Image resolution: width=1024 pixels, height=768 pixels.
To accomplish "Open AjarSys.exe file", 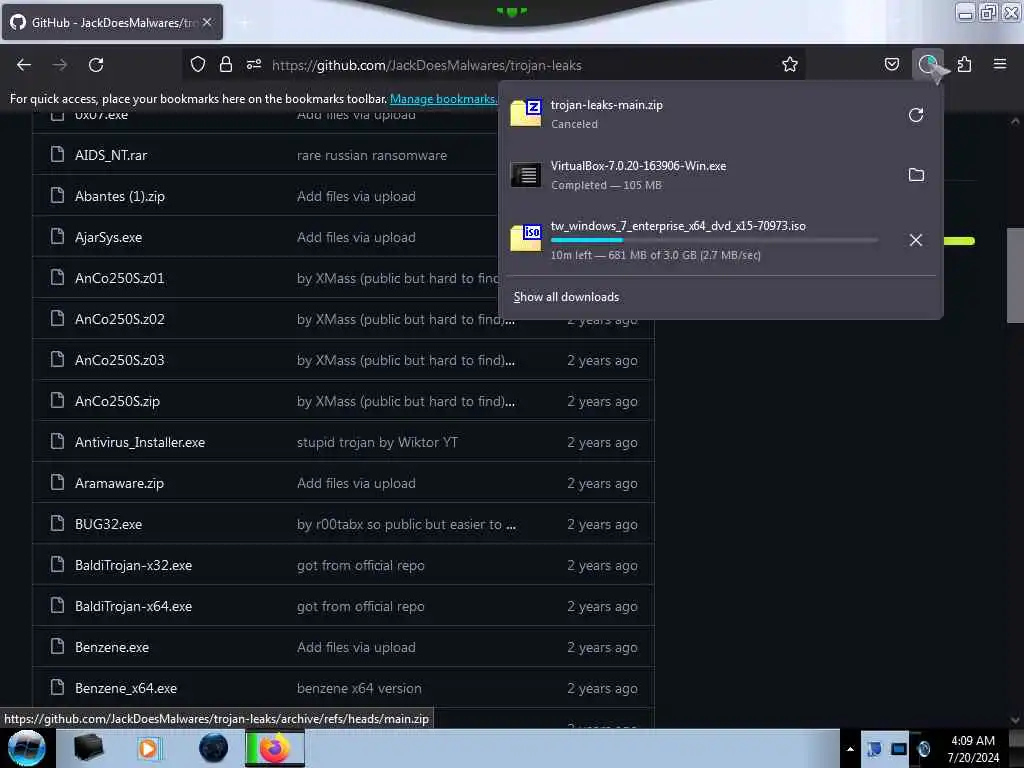I will click(x=108, y=238).
